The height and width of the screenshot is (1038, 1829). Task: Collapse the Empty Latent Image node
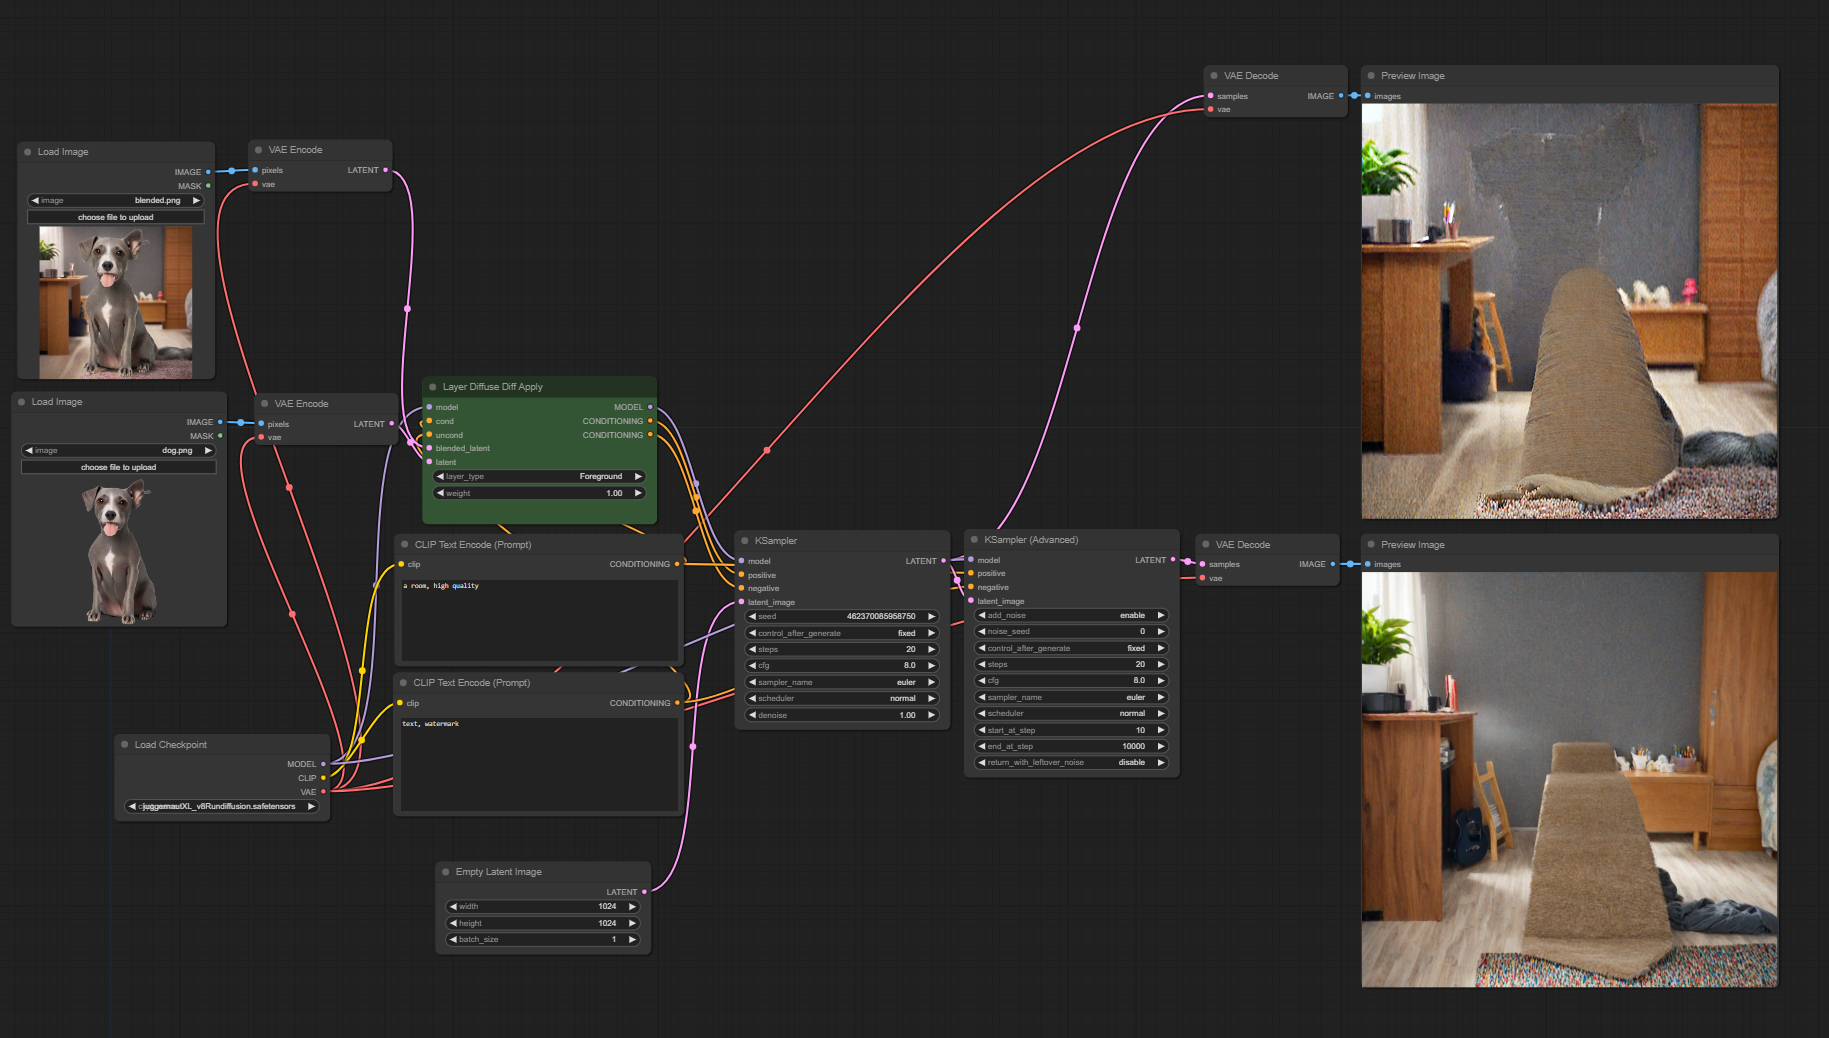[x=446, y=872]
